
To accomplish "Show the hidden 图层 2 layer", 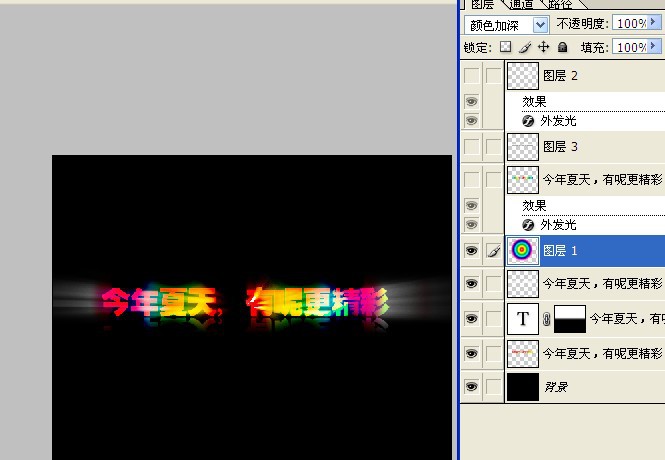I will click(x=471, y=76).
